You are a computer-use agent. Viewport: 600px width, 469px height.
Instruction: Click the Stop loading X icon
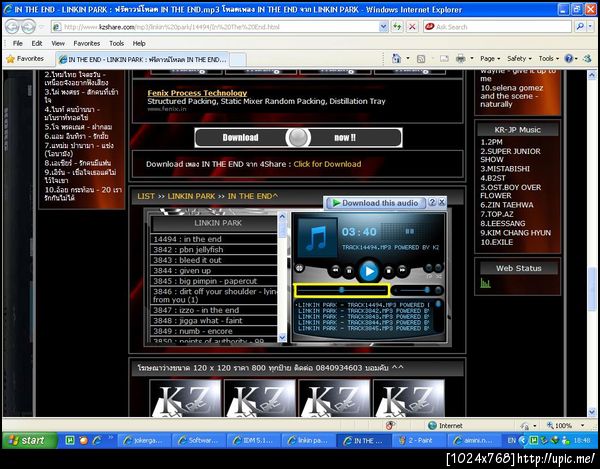pyautogui.click(x=412, y=27)
